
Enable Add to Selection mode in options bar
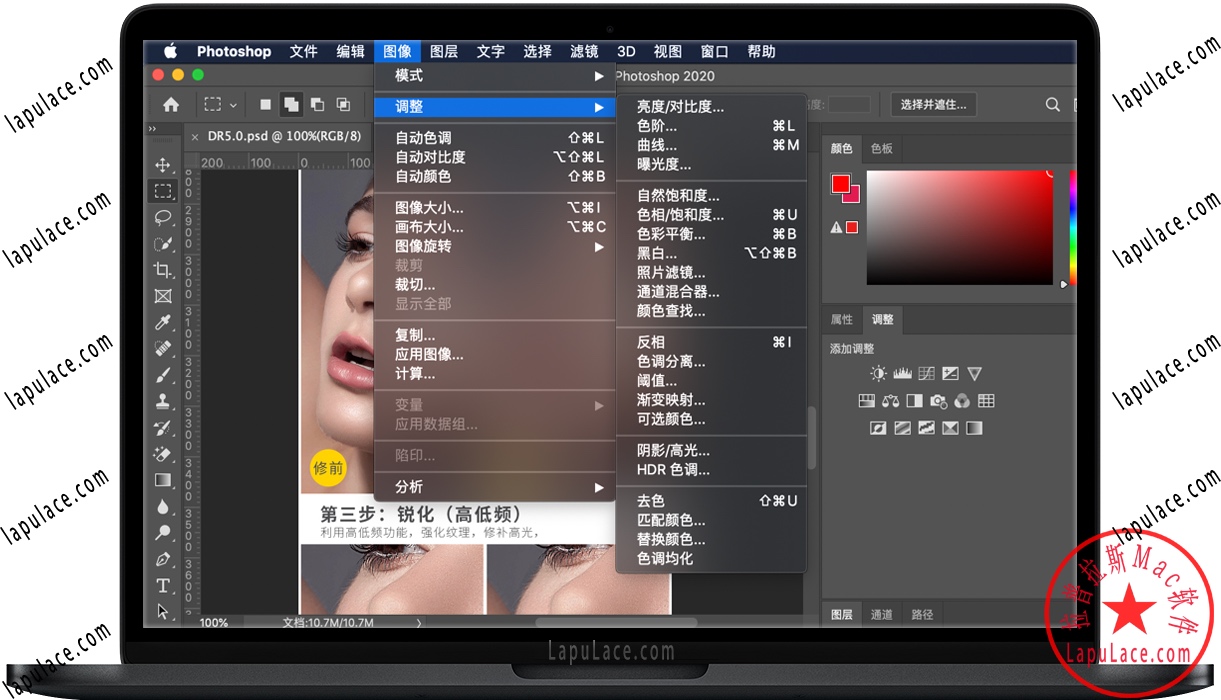292,104
